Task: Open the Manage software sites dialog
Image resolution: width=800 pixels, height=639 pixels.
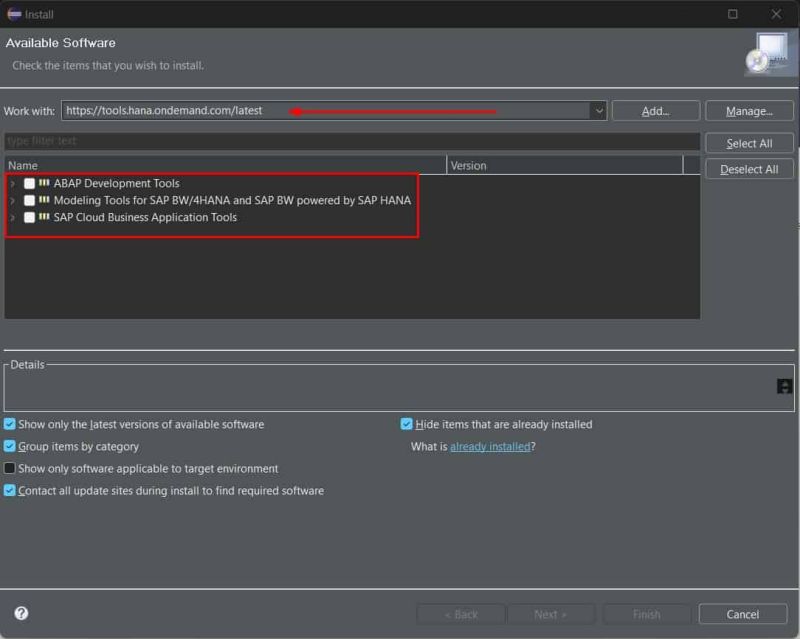Action: [749, 110]
